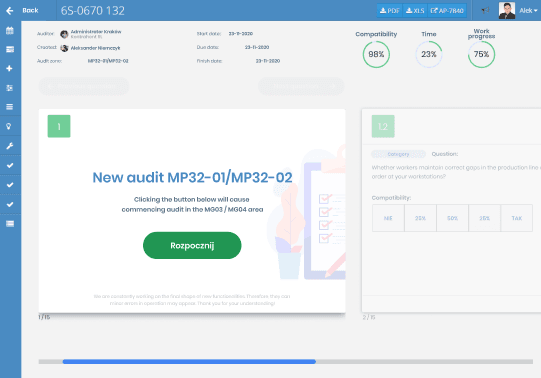Click the green 1.2 question badge
Image resolution: width=541 pixels, height=378 pixels.
click(x=383, y=126)
